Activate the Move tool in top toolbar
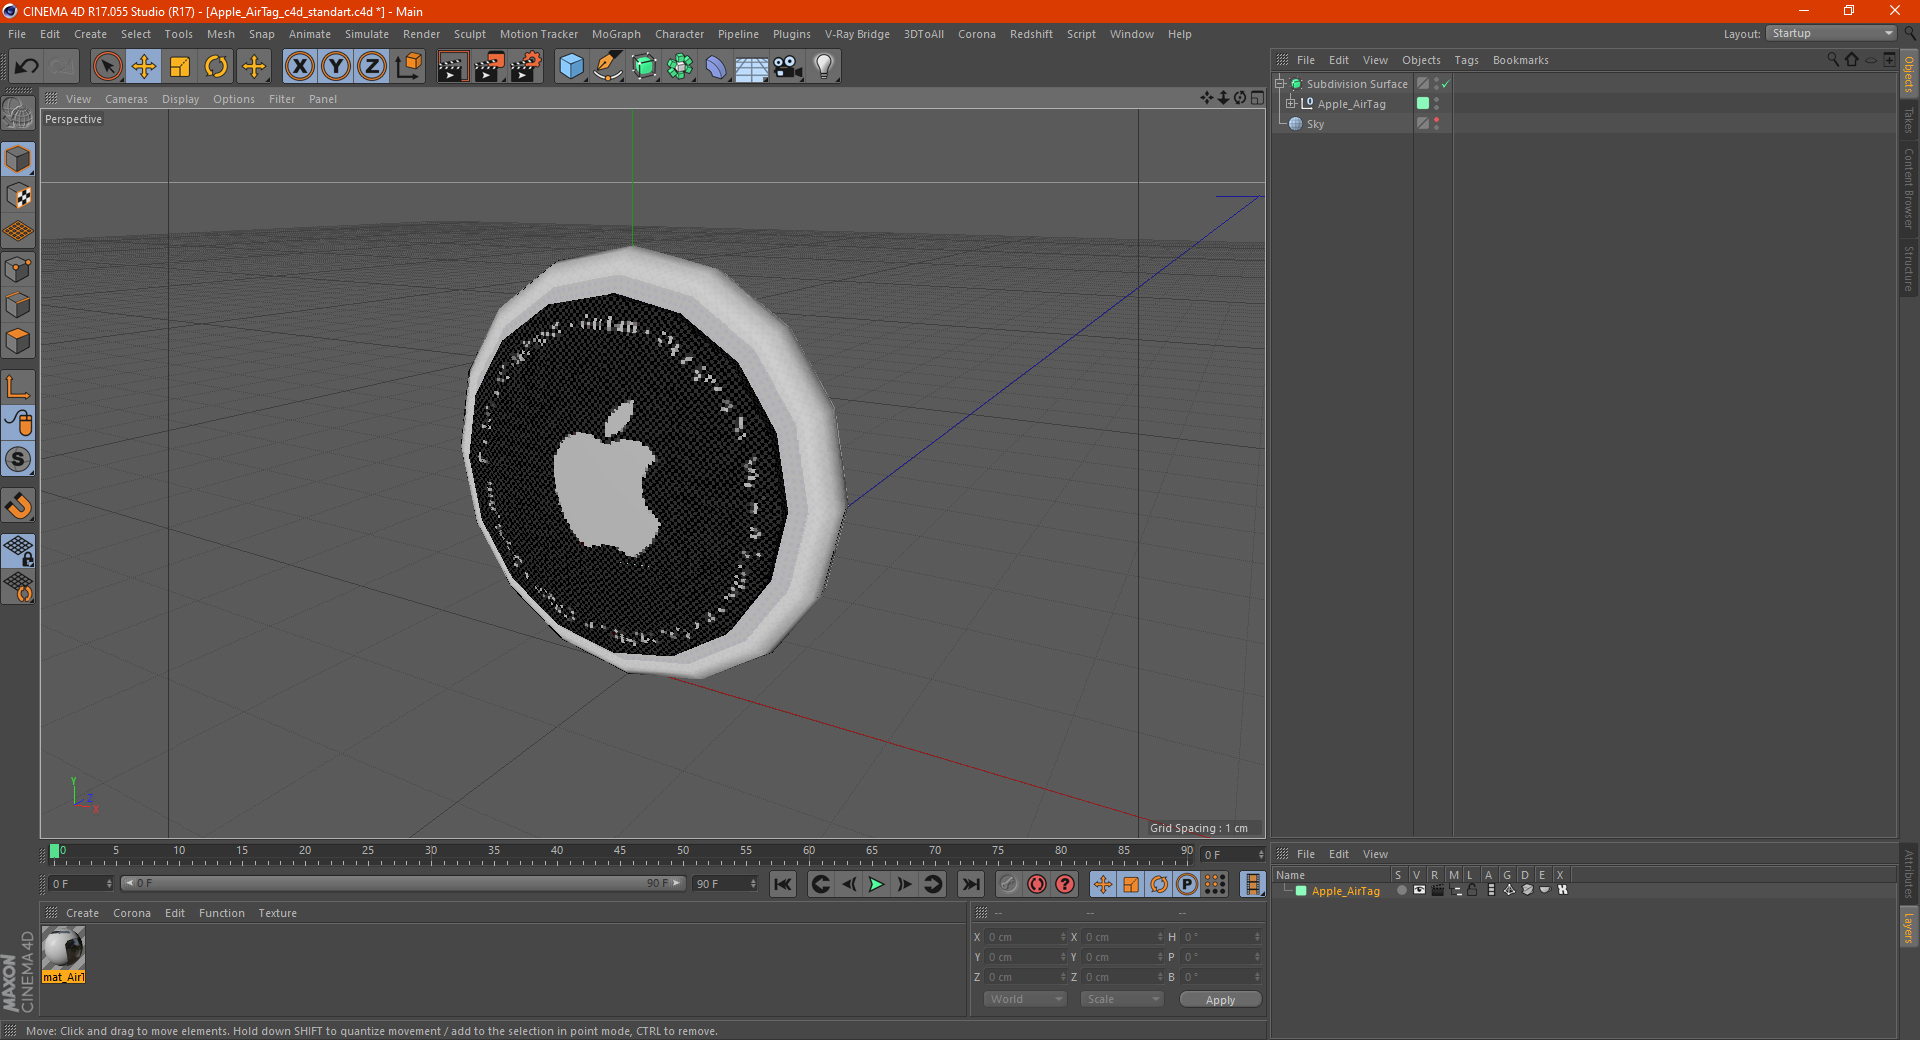 pos(144,67)
